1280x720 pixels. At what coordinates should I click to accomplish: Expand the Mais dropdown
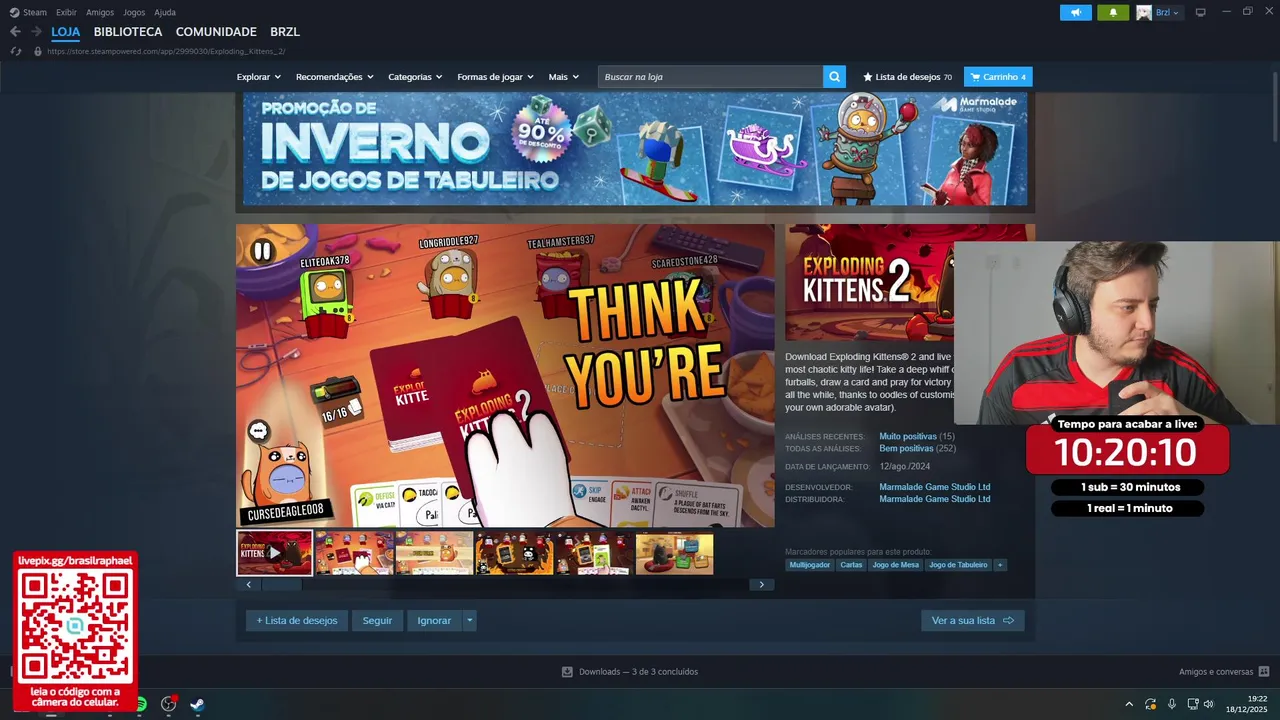(564, 77)
